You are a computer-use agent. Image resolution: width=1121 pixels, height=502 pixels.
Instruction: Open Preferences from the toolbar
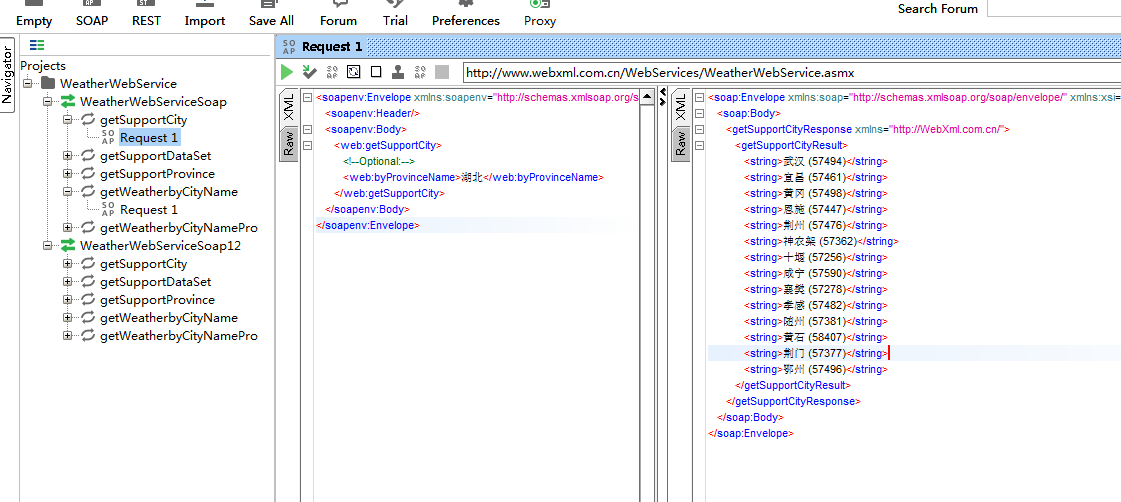[466, 14]
